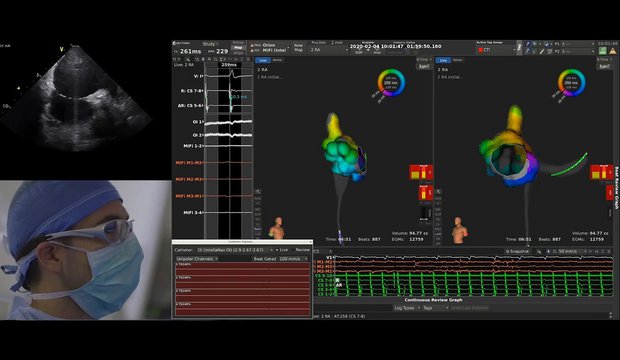Click the New Map button
620x360 pixels.
pyautogui.click(x=299, y=47)
